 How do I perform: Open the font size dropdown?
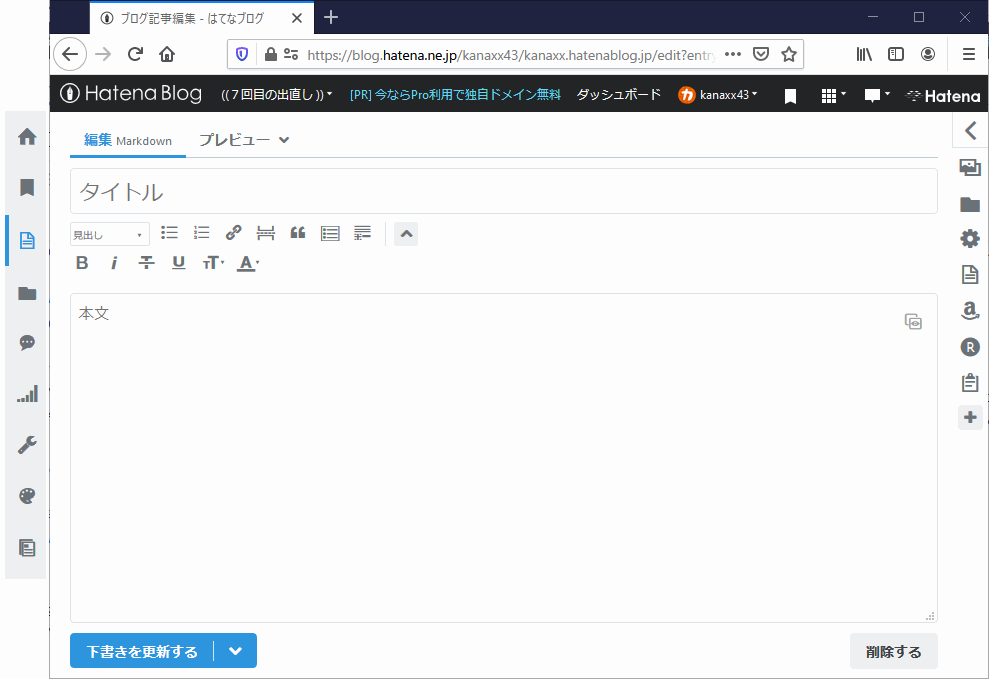tap(213, 262)
